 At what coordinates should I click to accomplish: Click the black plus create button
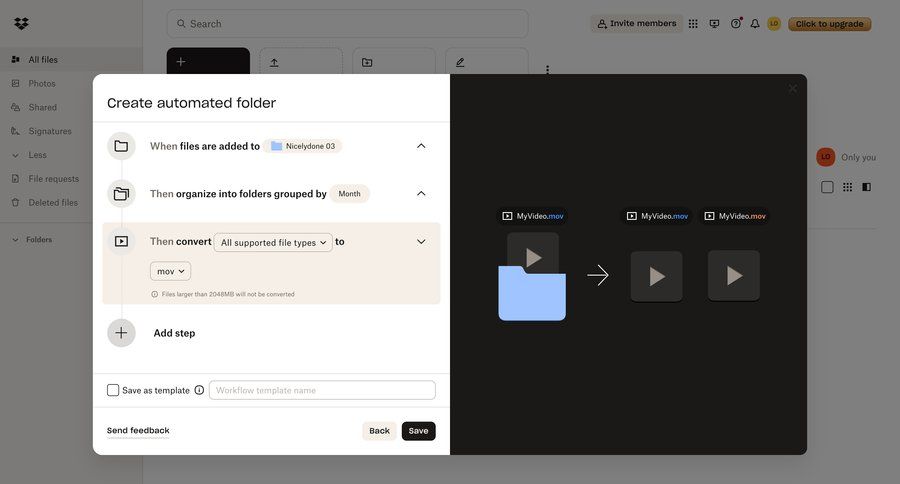click(x=208, y=61)
